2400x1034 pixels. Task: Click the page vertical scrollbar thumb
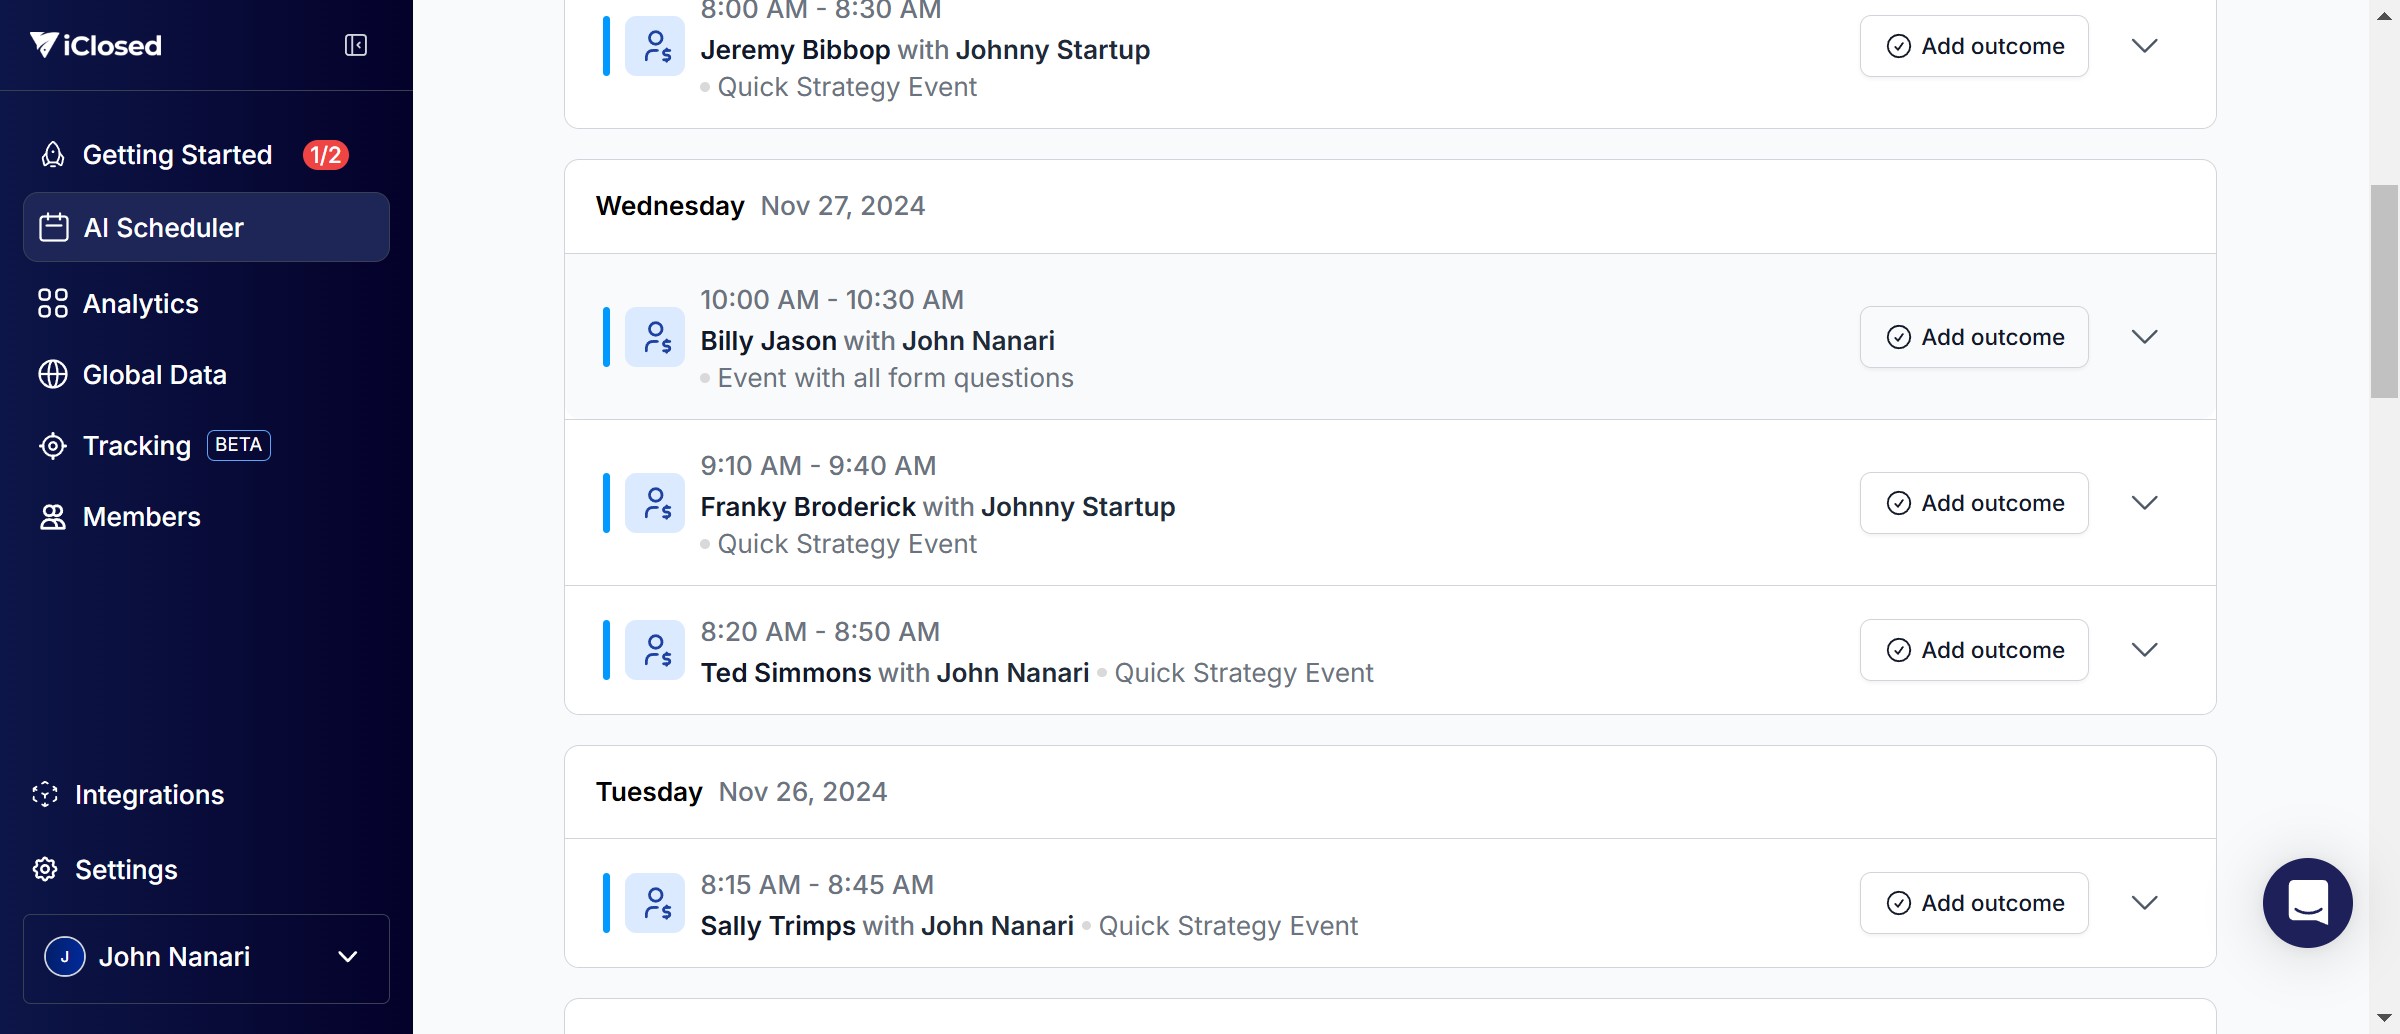(x=2384, y=291)
